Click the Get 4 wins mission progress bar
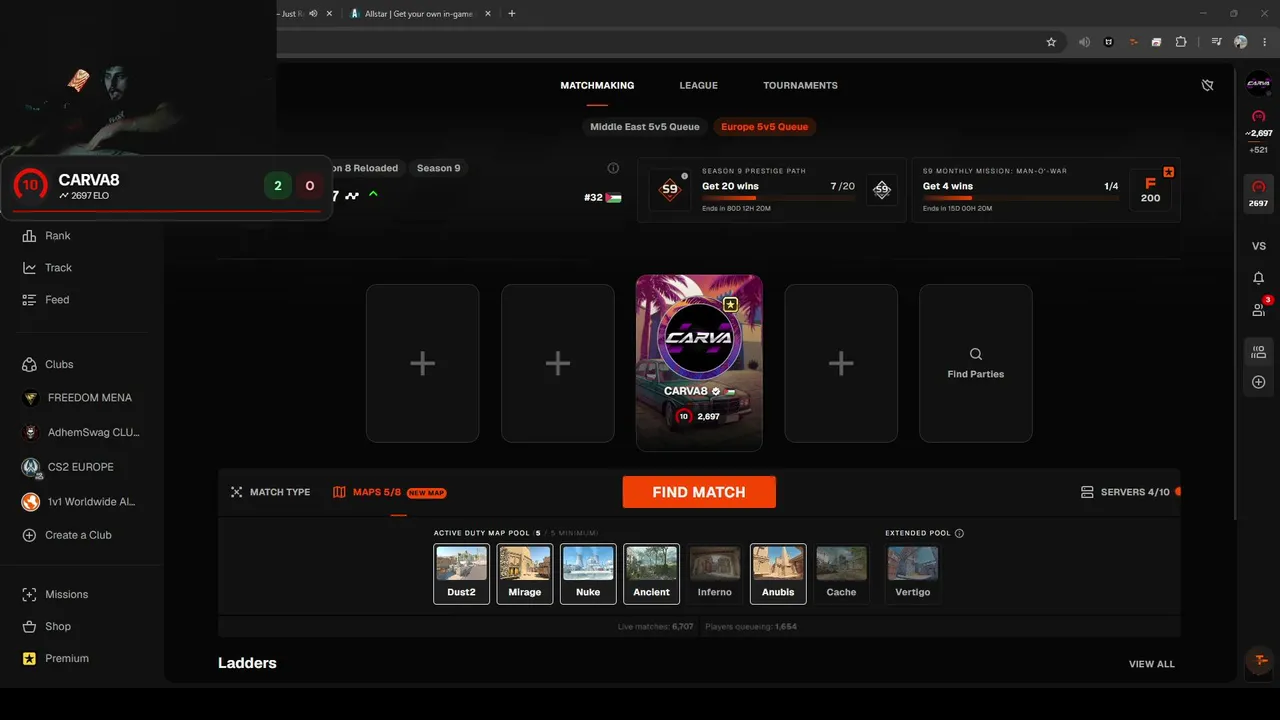This screenshot has width=1280, height=720. (x=1020, y=198)
